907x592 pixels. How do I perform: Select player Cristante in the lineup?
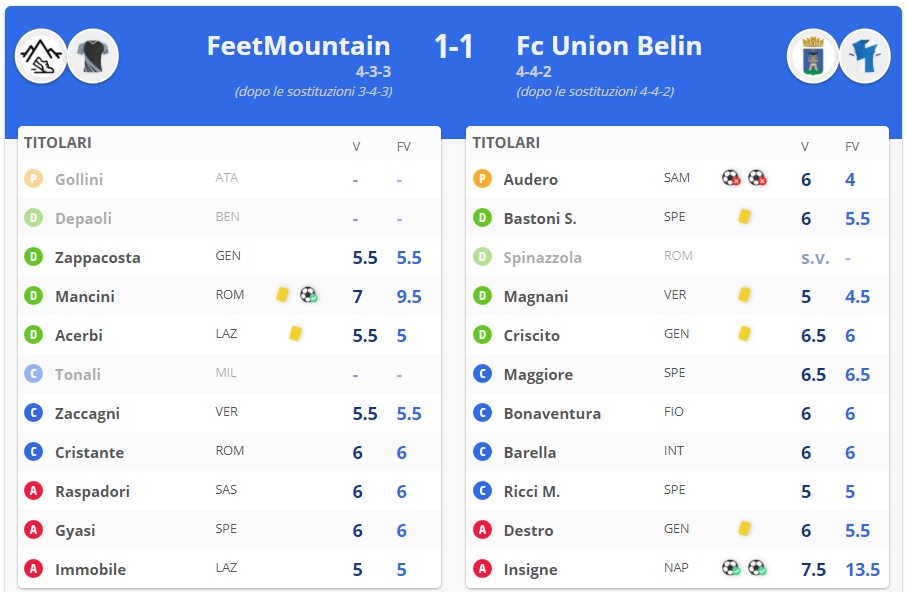[89, 452]
